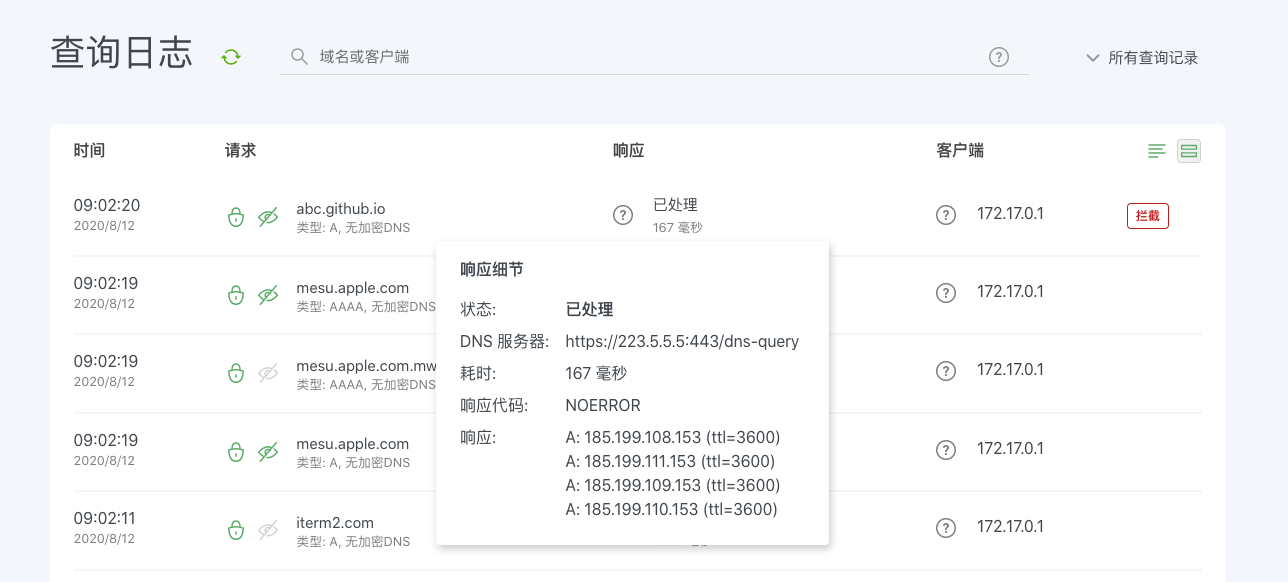Toggle eye icon in mesu.apple.com type A row
This screenshot has height=582, width=1288.
click(x=267, y=452)
